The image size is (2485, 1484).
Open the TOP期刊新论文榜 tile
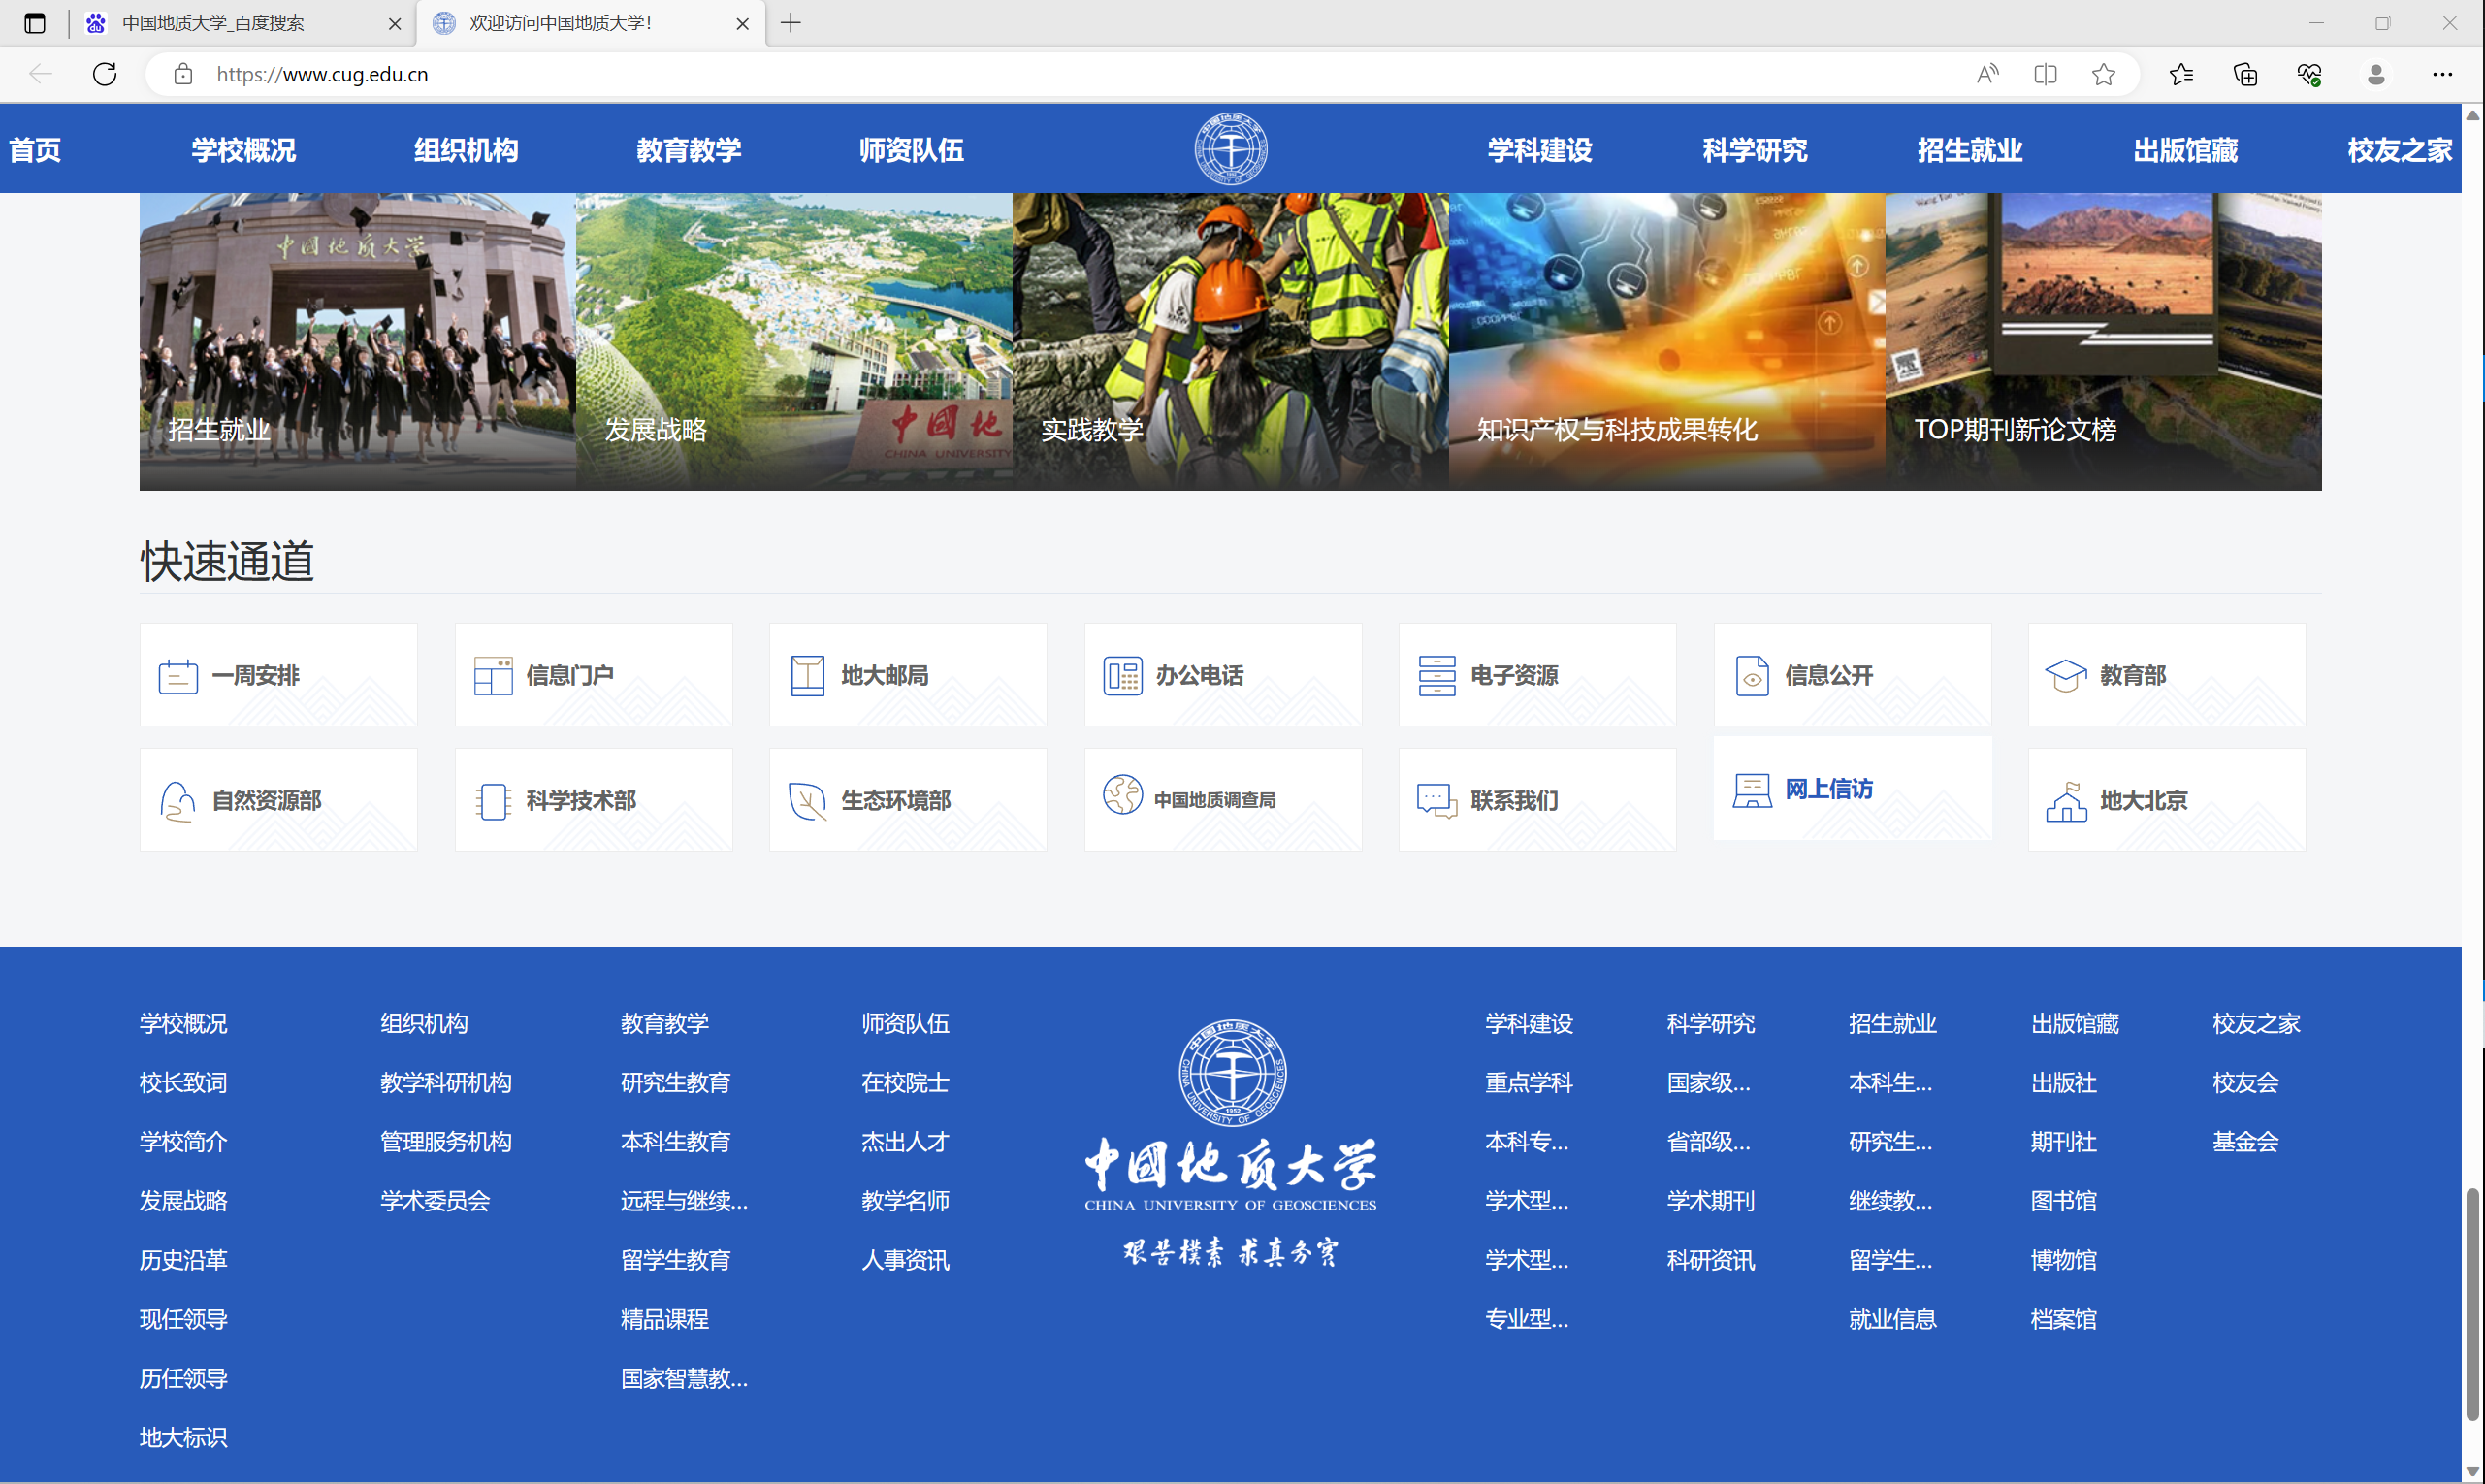[x=2104, y=341]
